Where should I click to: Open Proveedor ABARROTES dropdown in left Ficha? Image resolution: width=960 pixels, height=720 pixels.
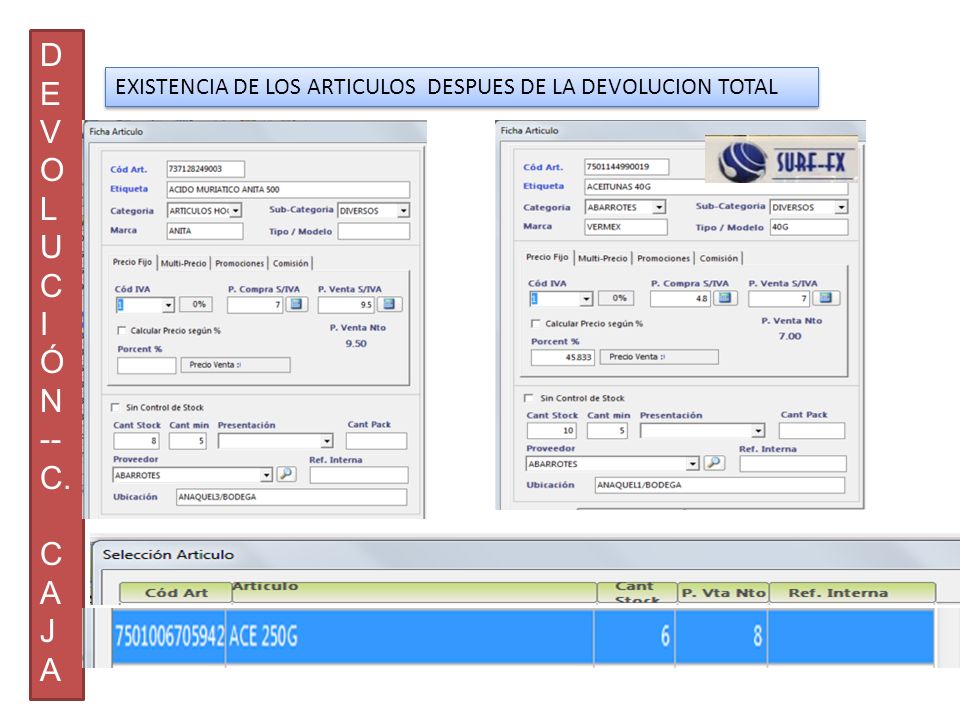[266, 475]
